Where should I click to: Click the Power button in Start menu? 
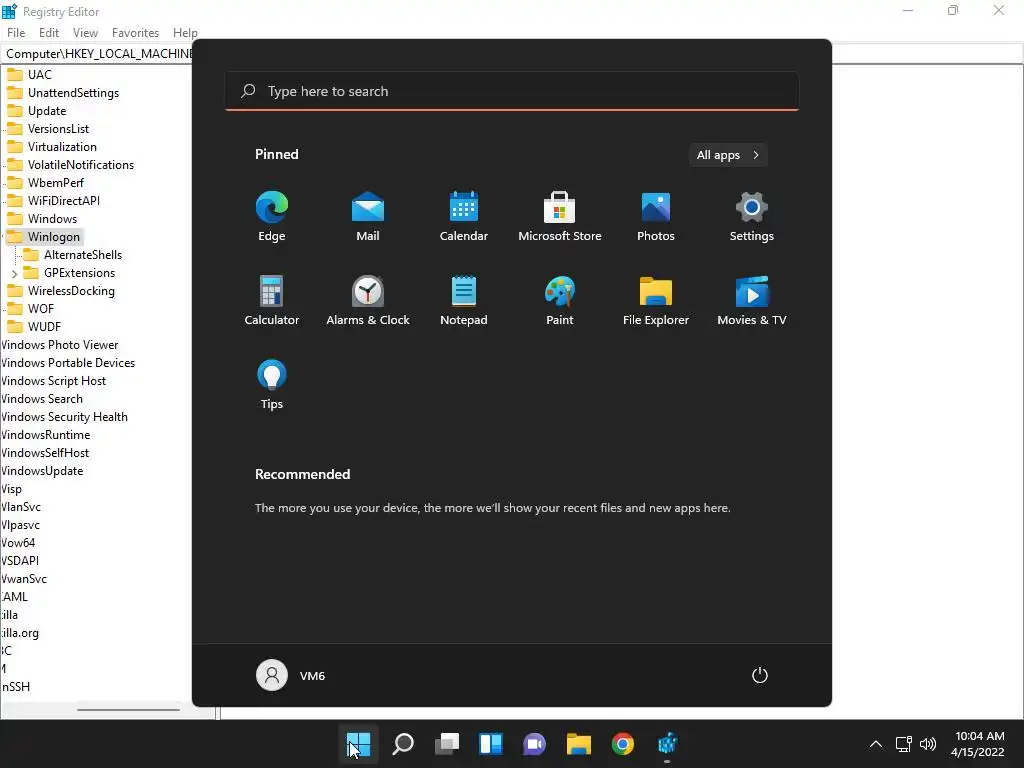point(760,675)
